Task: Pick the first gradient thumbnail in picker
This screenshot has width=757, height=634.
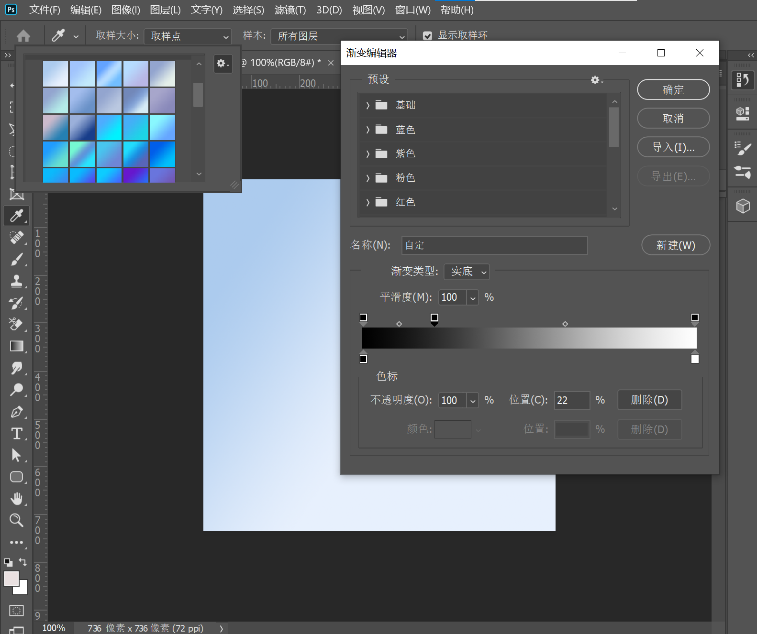Action: 55,74
